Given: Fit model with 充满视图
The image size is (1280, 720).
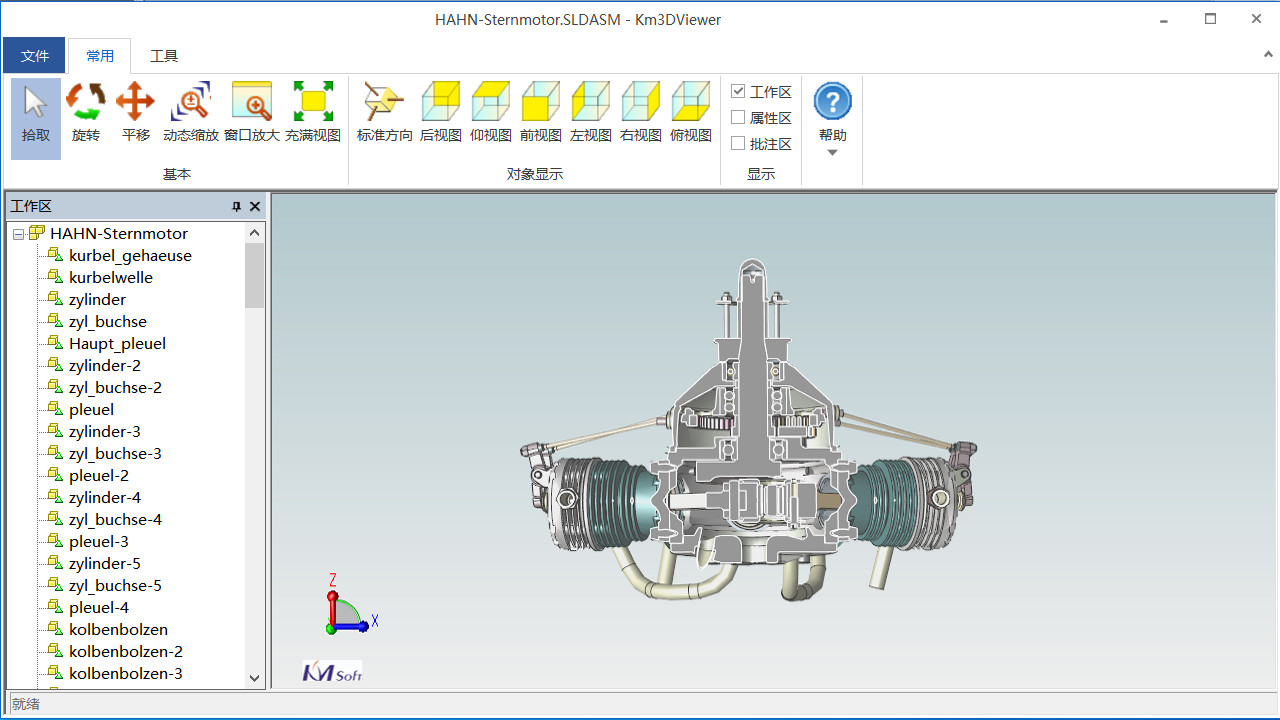Looking at the screenshot, I should point(313,115).
